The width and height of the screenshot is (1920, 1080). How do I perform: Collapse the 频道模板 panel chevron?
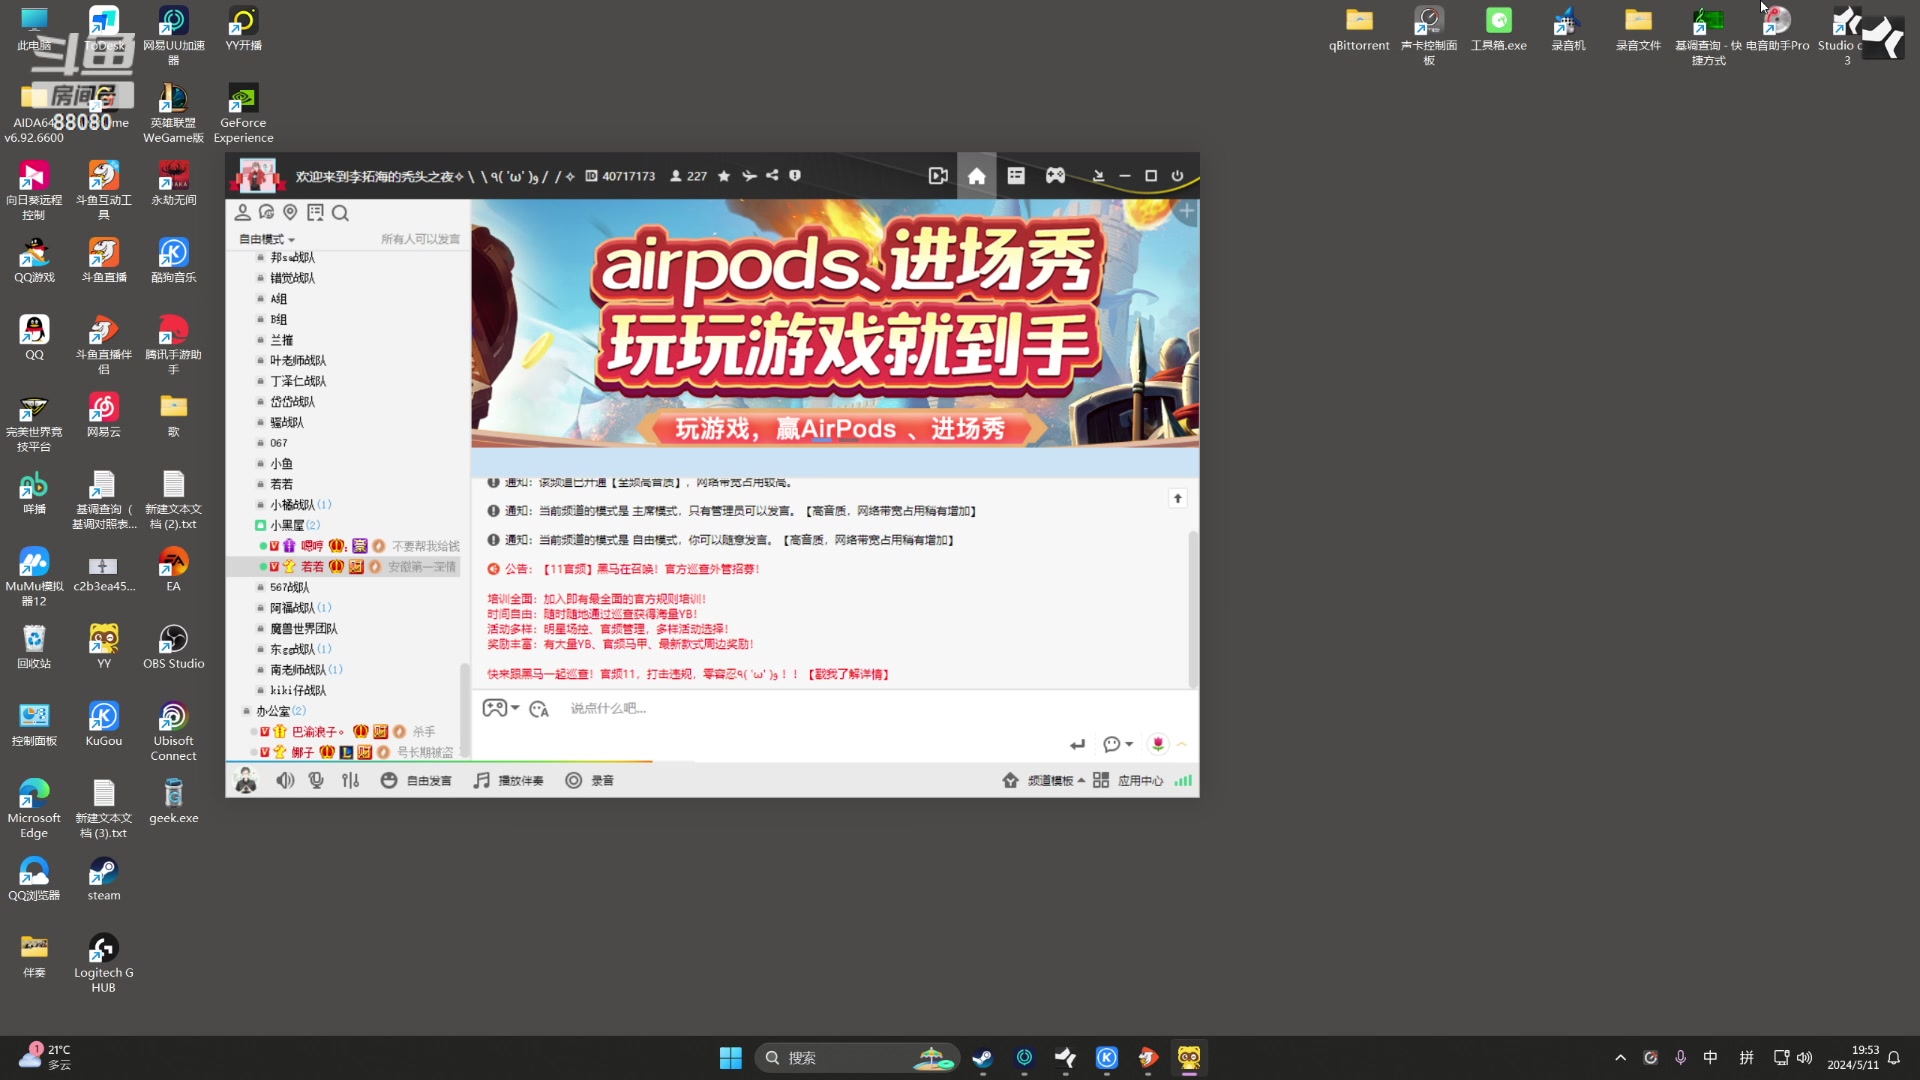pos(1082,780)
